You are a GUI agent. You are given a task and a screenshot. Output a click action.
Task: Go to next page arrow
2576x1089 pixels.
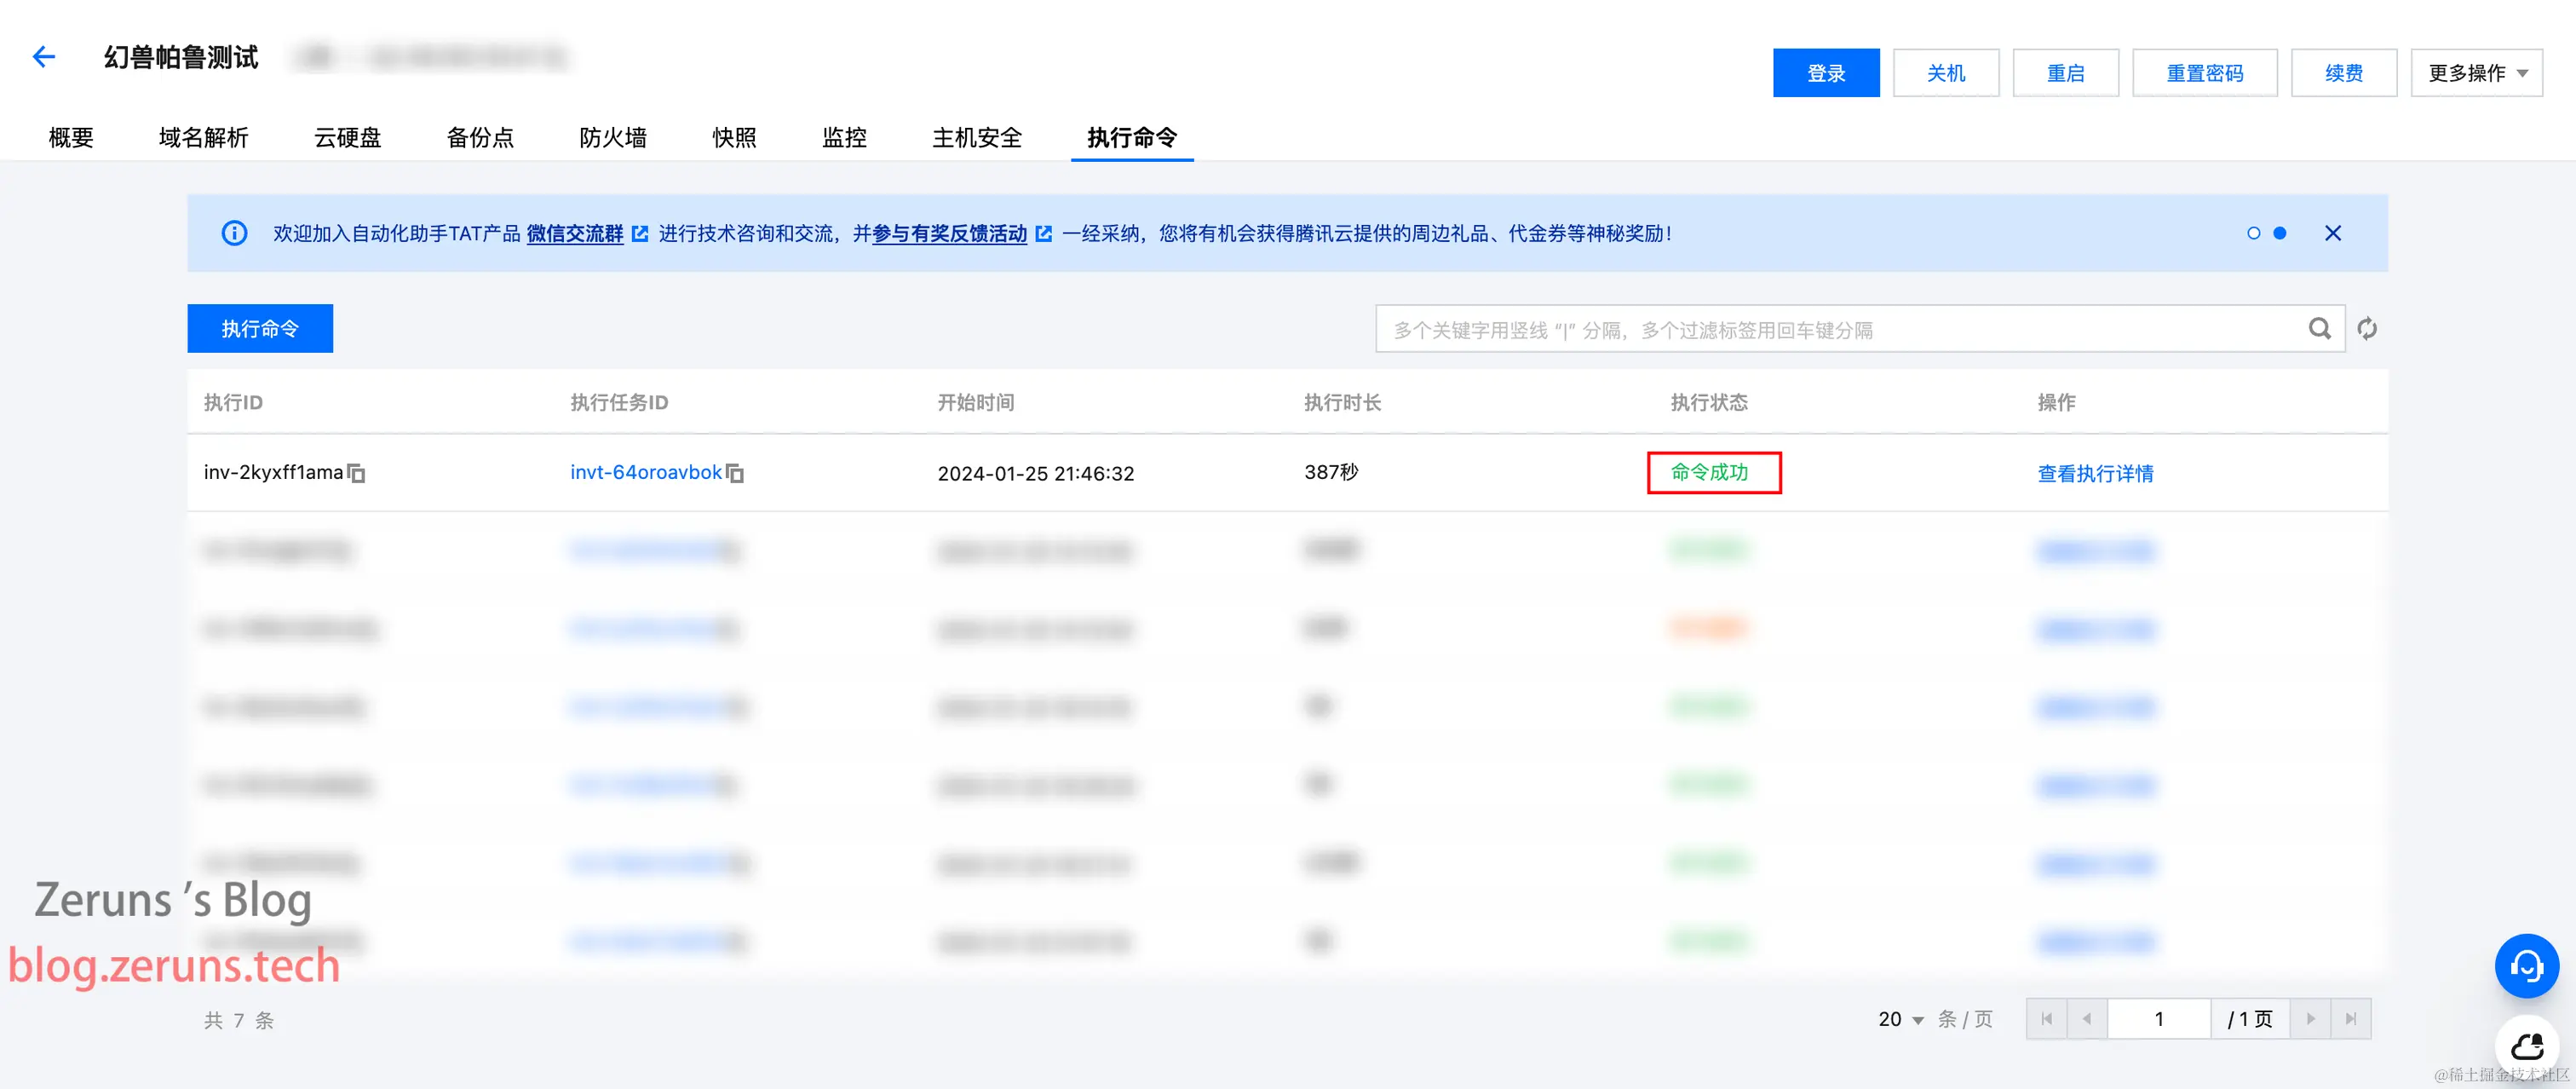point(2310,1019)
